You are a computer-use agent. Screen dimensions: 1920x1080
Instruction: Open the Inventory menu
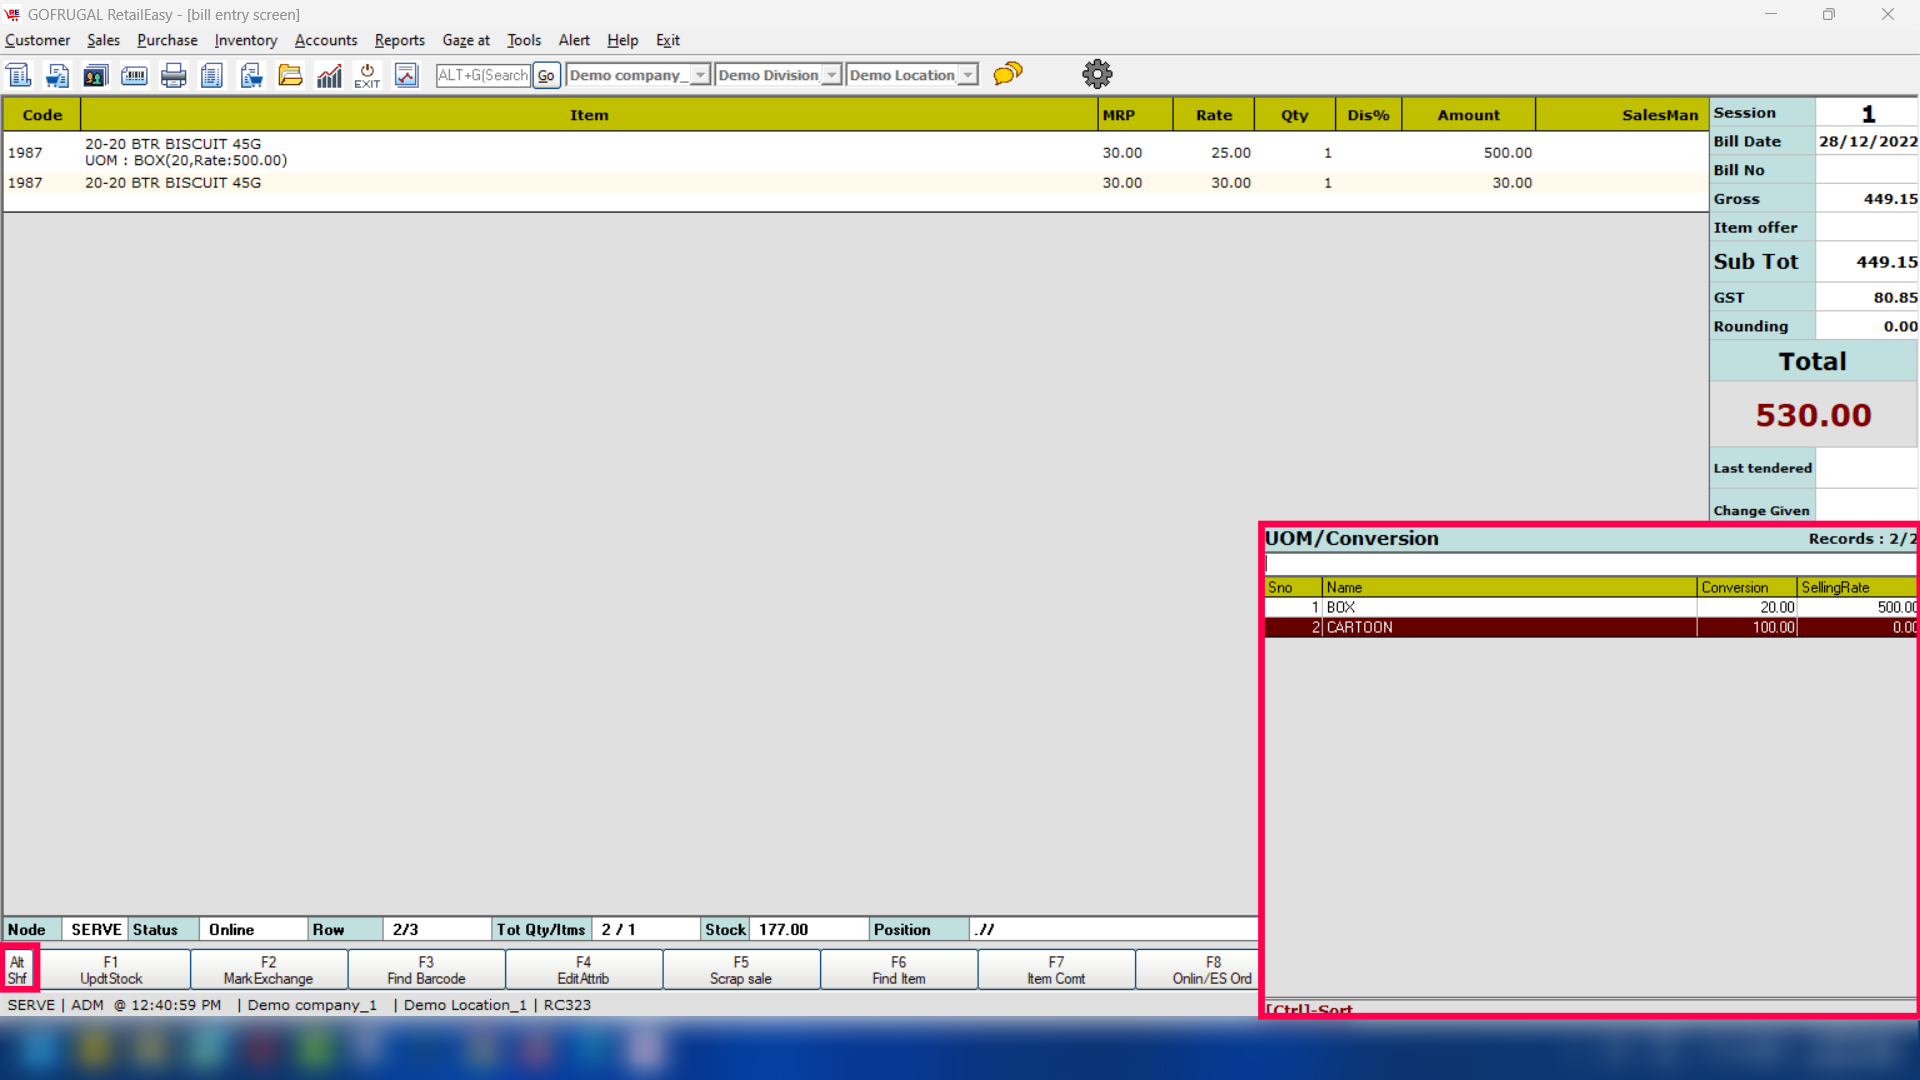point(245,40)
